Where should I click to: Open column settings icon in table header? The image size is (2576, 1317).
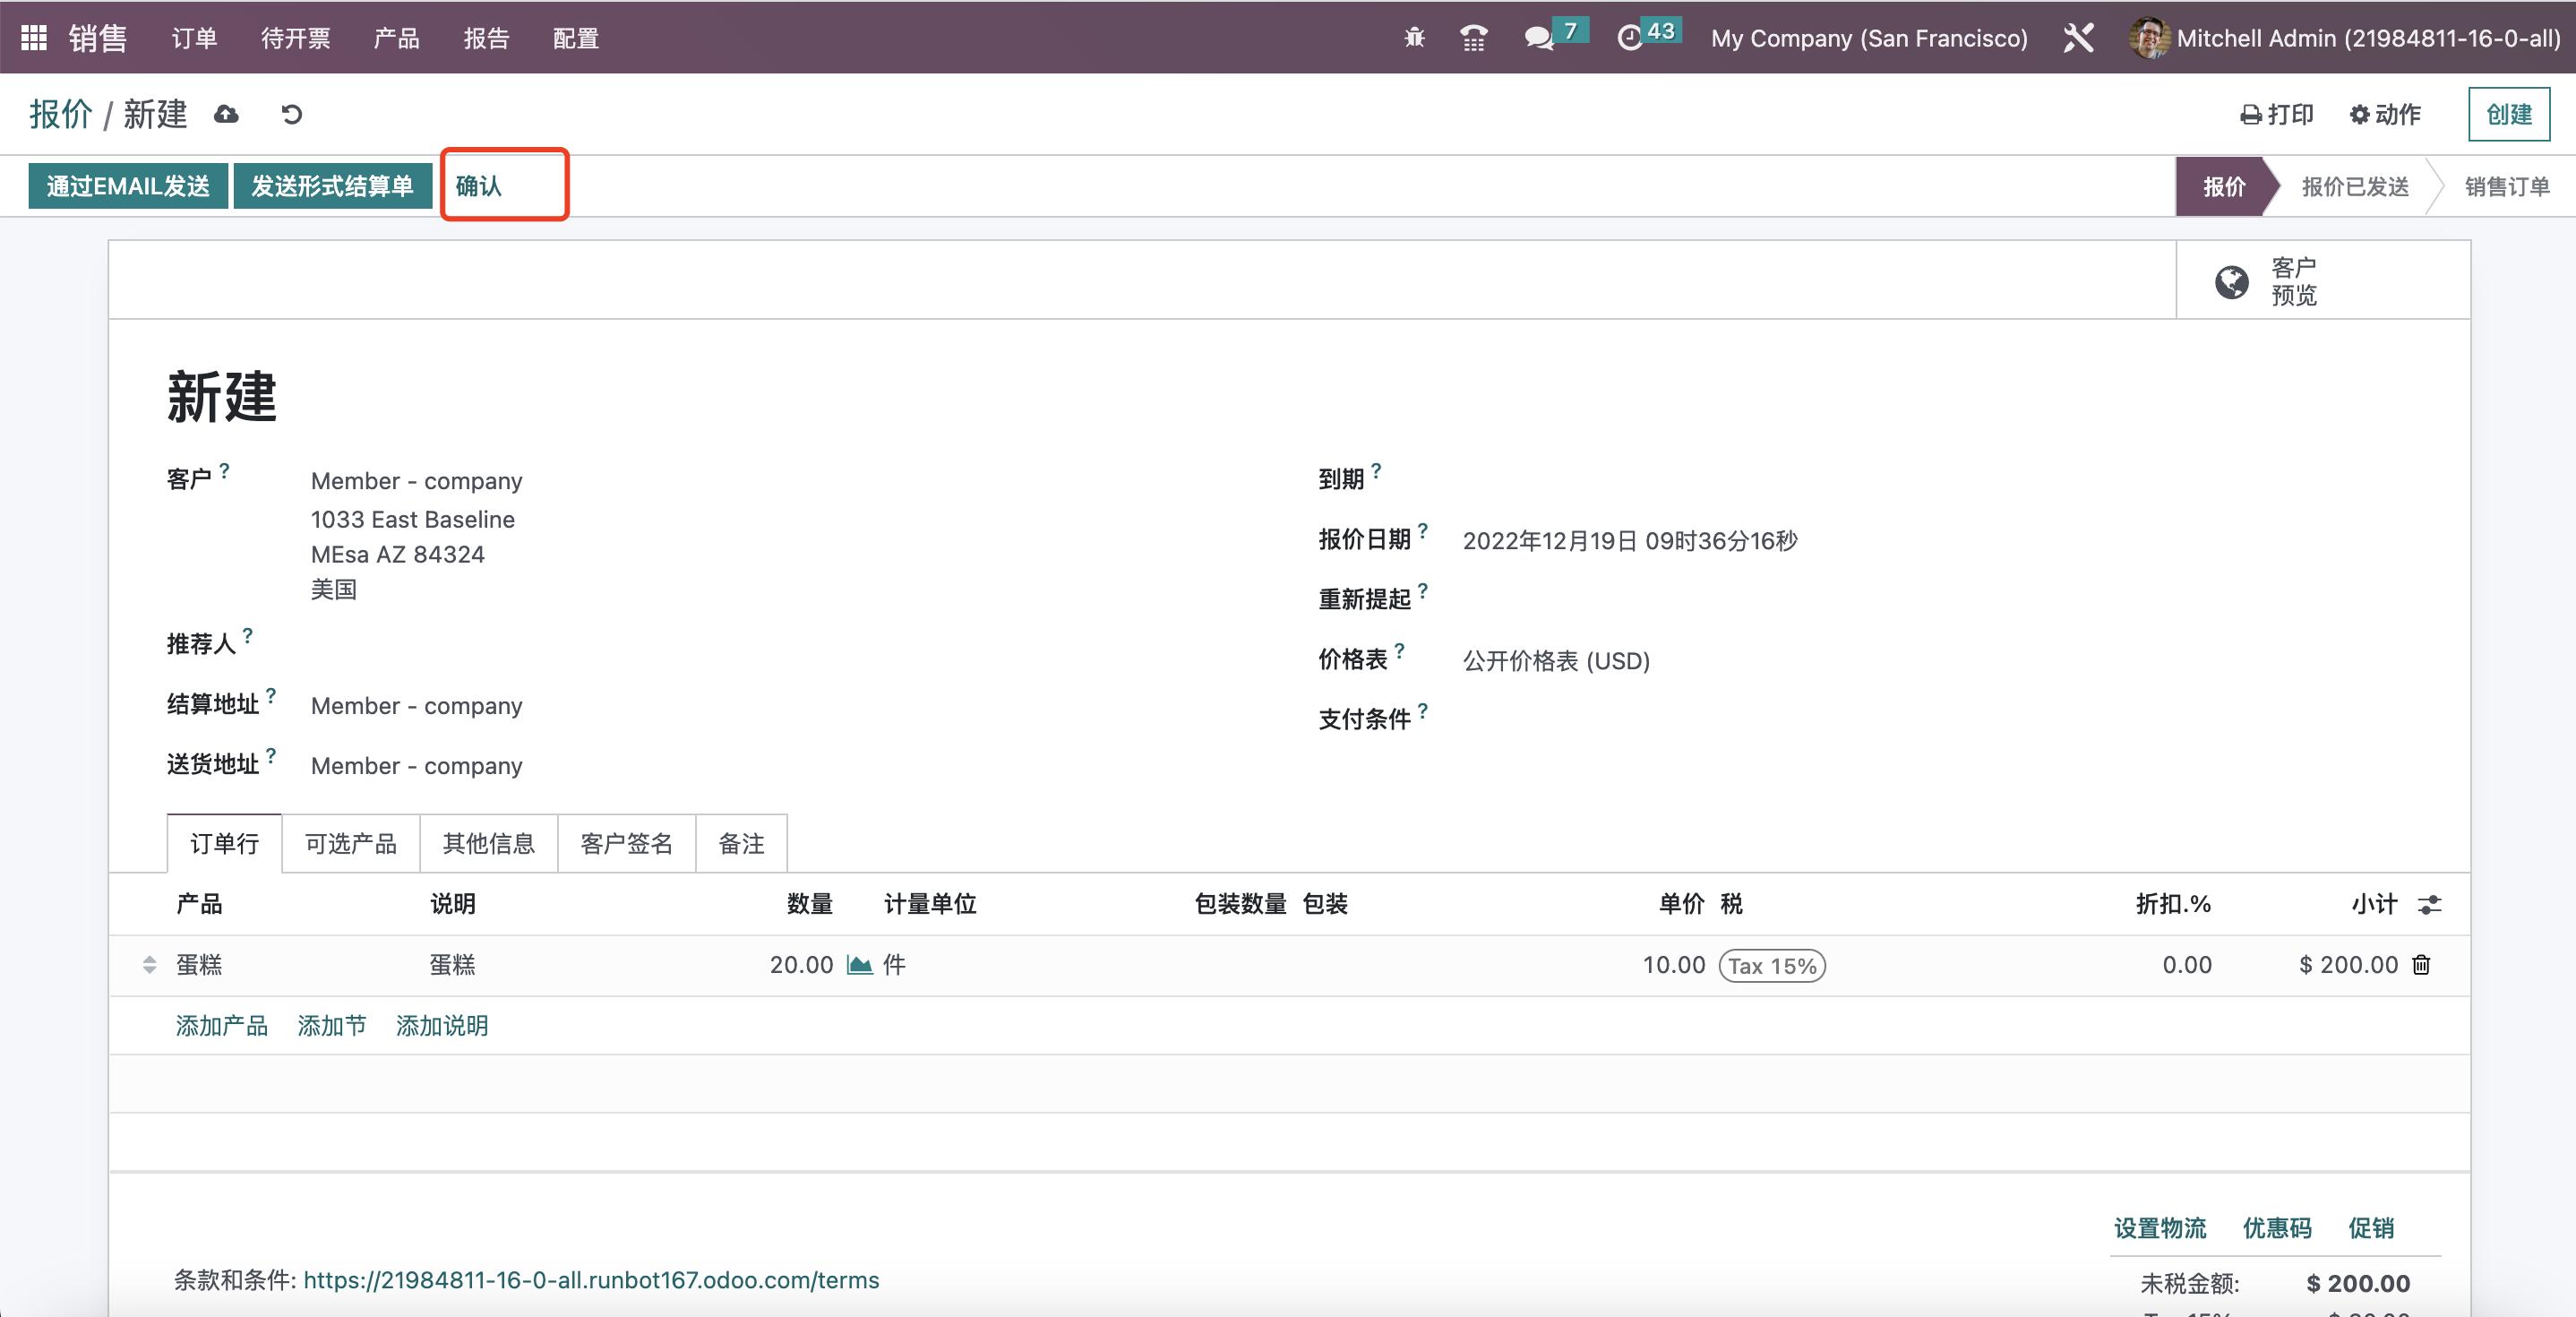[x=2429, y=905]
